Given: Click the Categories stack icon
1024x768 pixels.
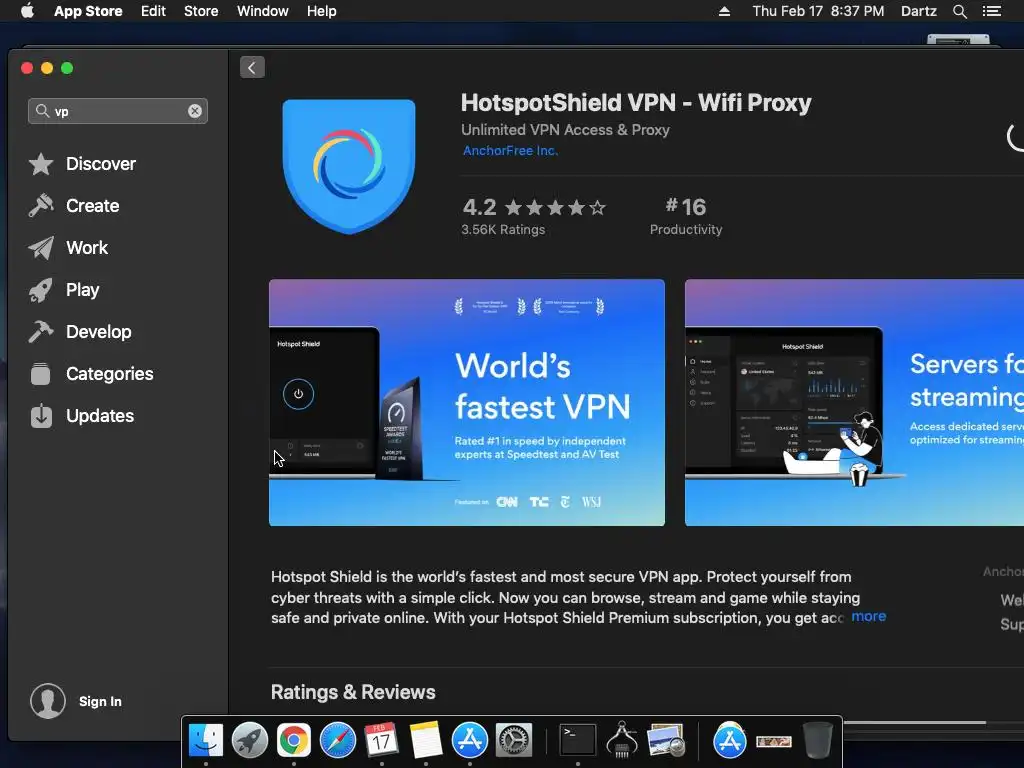Looking at the screenshot, I should click(40, 374).
